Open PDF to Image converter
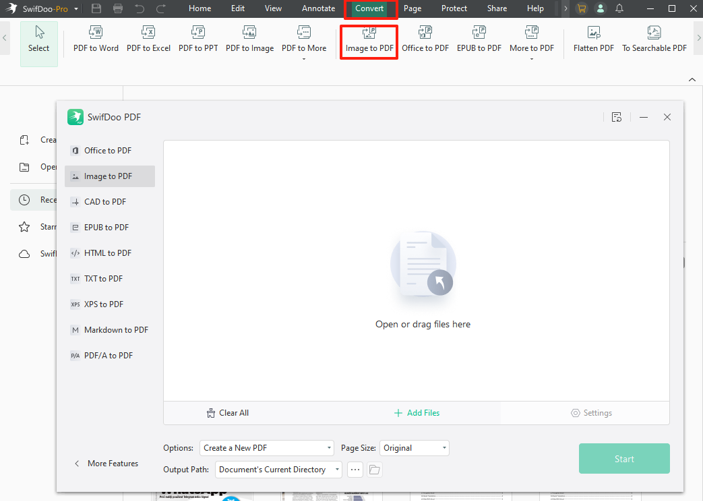The height and width of the screenshot is (501, 703). click(249, 39)
